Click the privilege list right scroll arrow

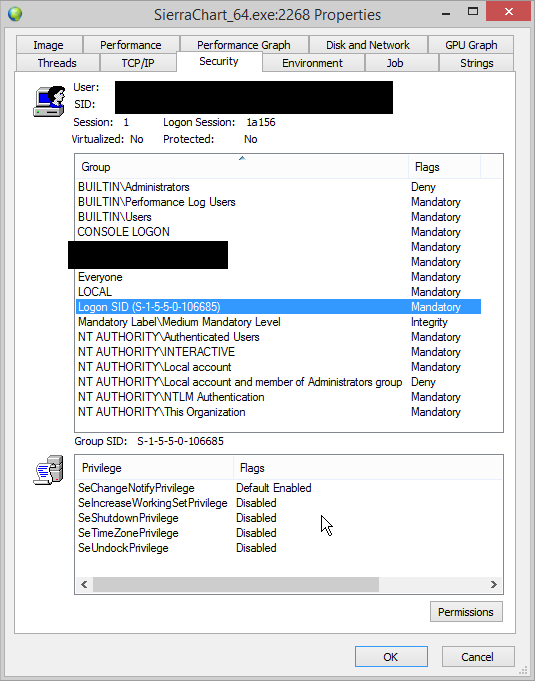494,585
